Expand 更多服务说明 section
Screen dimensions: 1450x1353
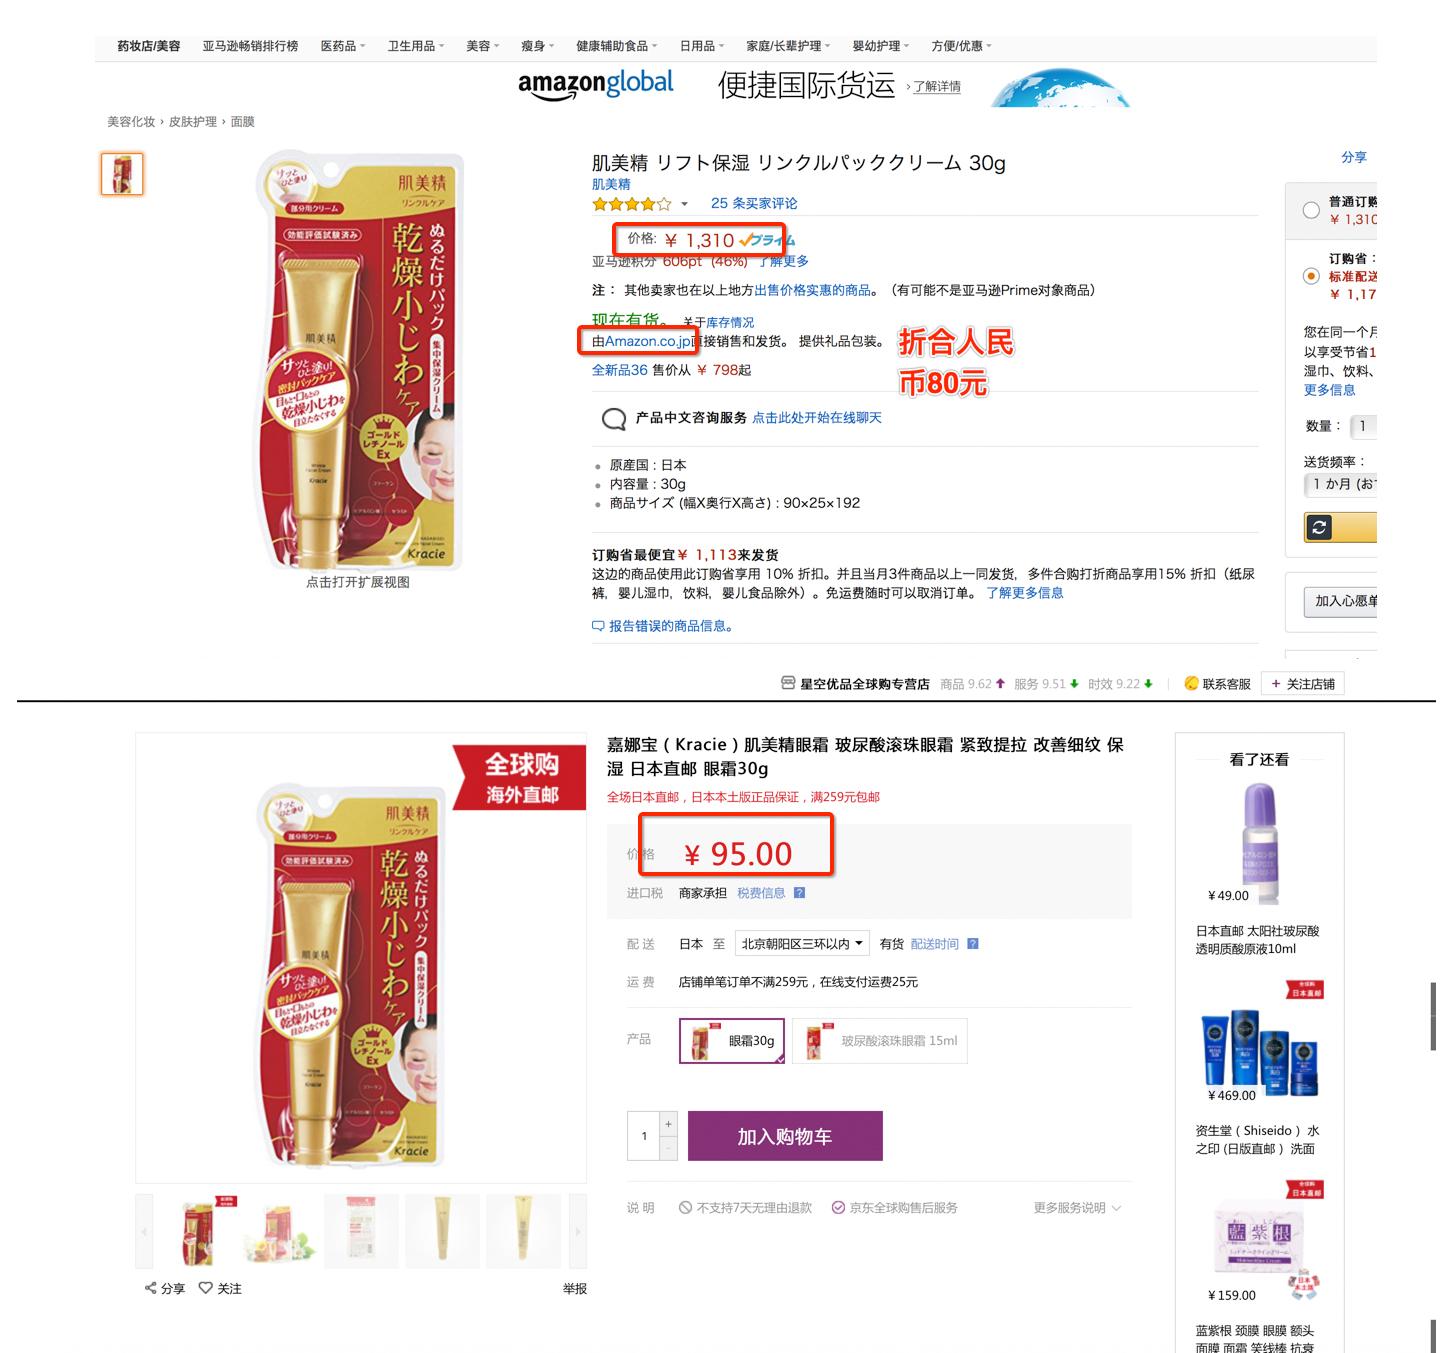click(x=1077, y=1208)
